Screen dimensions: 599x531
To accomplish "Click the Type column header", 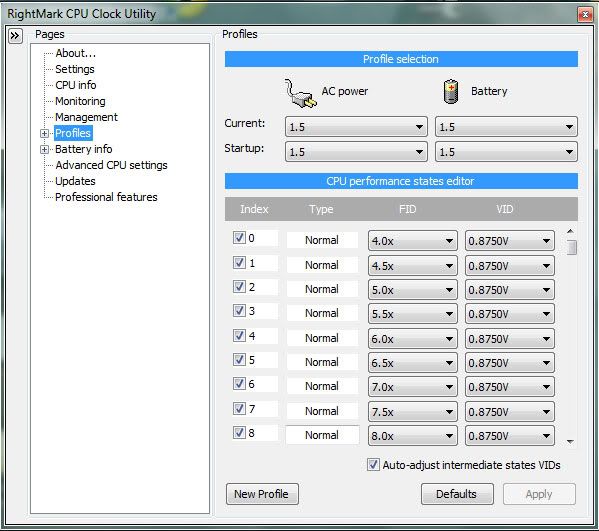I will click(x=321, y=209).
